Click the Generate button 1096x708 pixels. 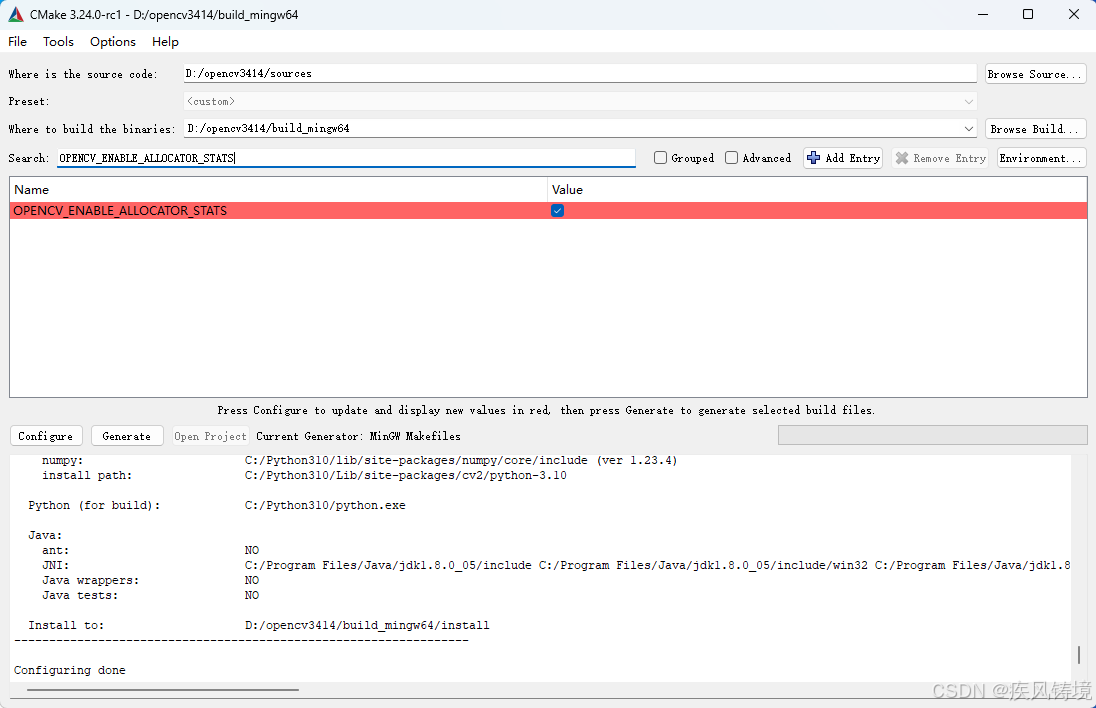pos(127,436)
